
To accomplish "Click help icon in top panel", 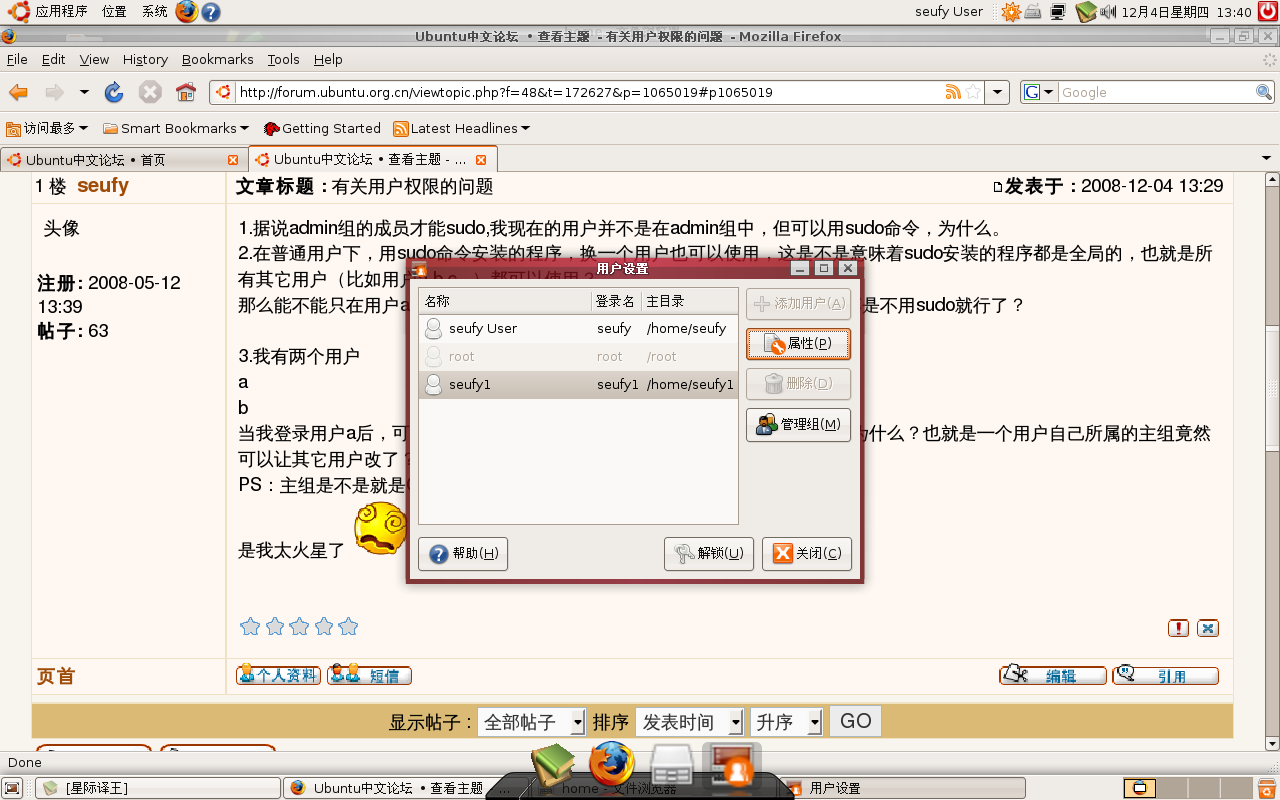I will (211, 12).
